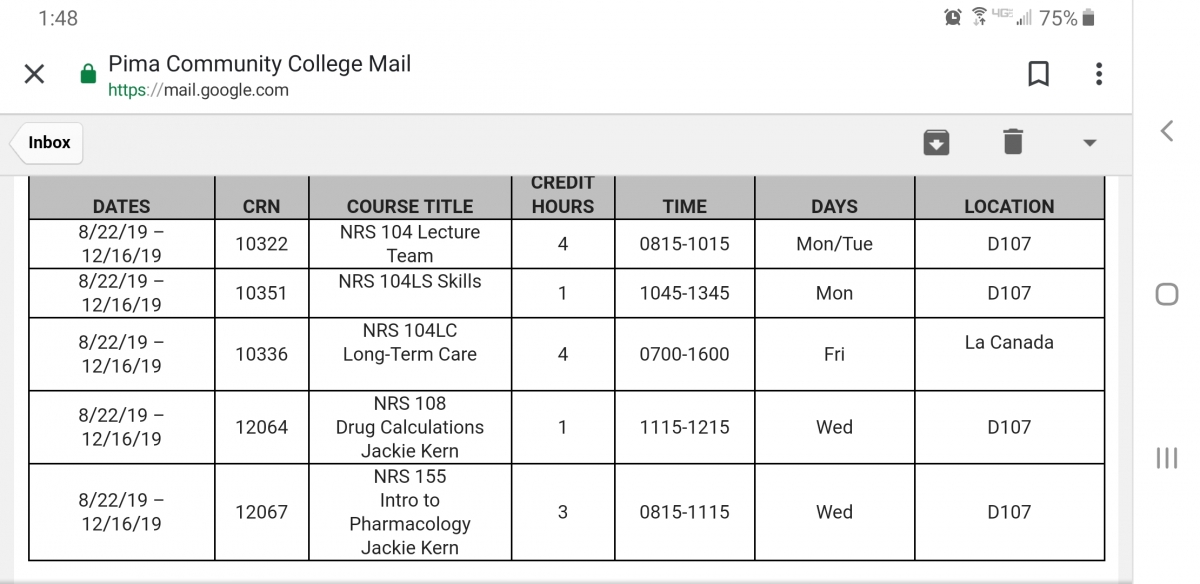Expand the more actions dropdown arrow
The width and height of the screenshot is (1200, 584).
1090,143
